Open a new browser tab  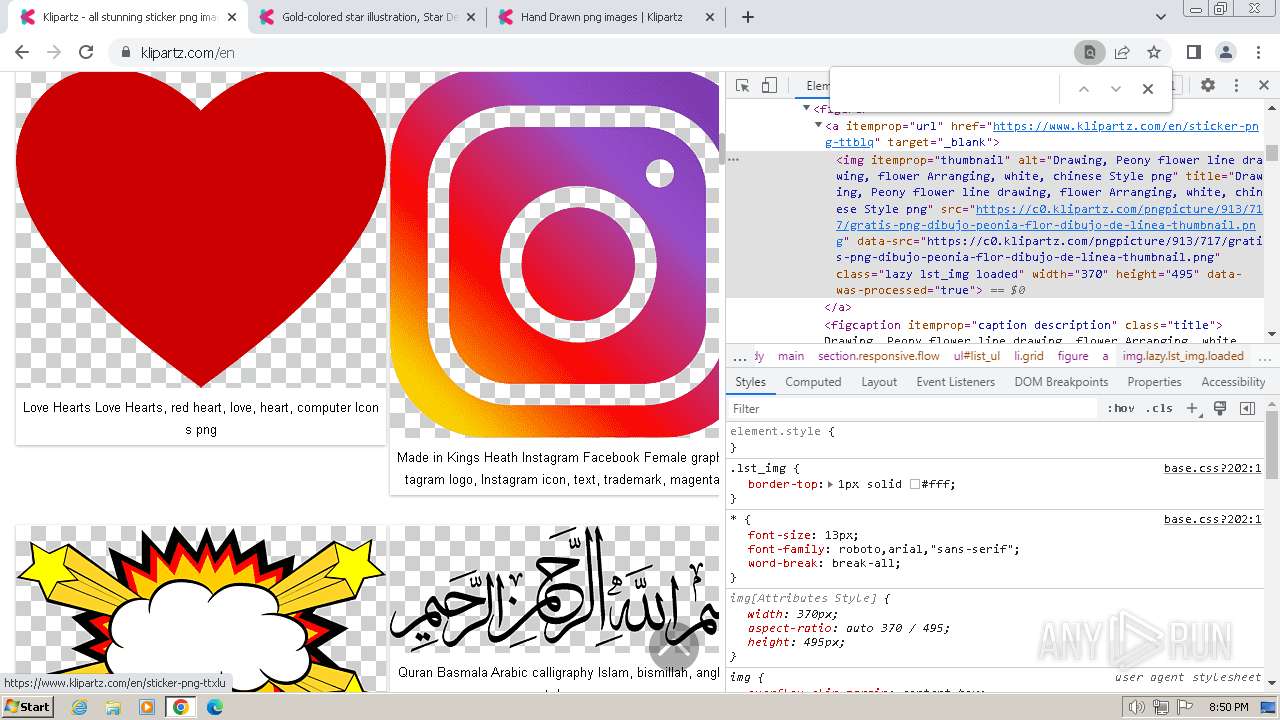pyautogui.click(x=747, y=17)
